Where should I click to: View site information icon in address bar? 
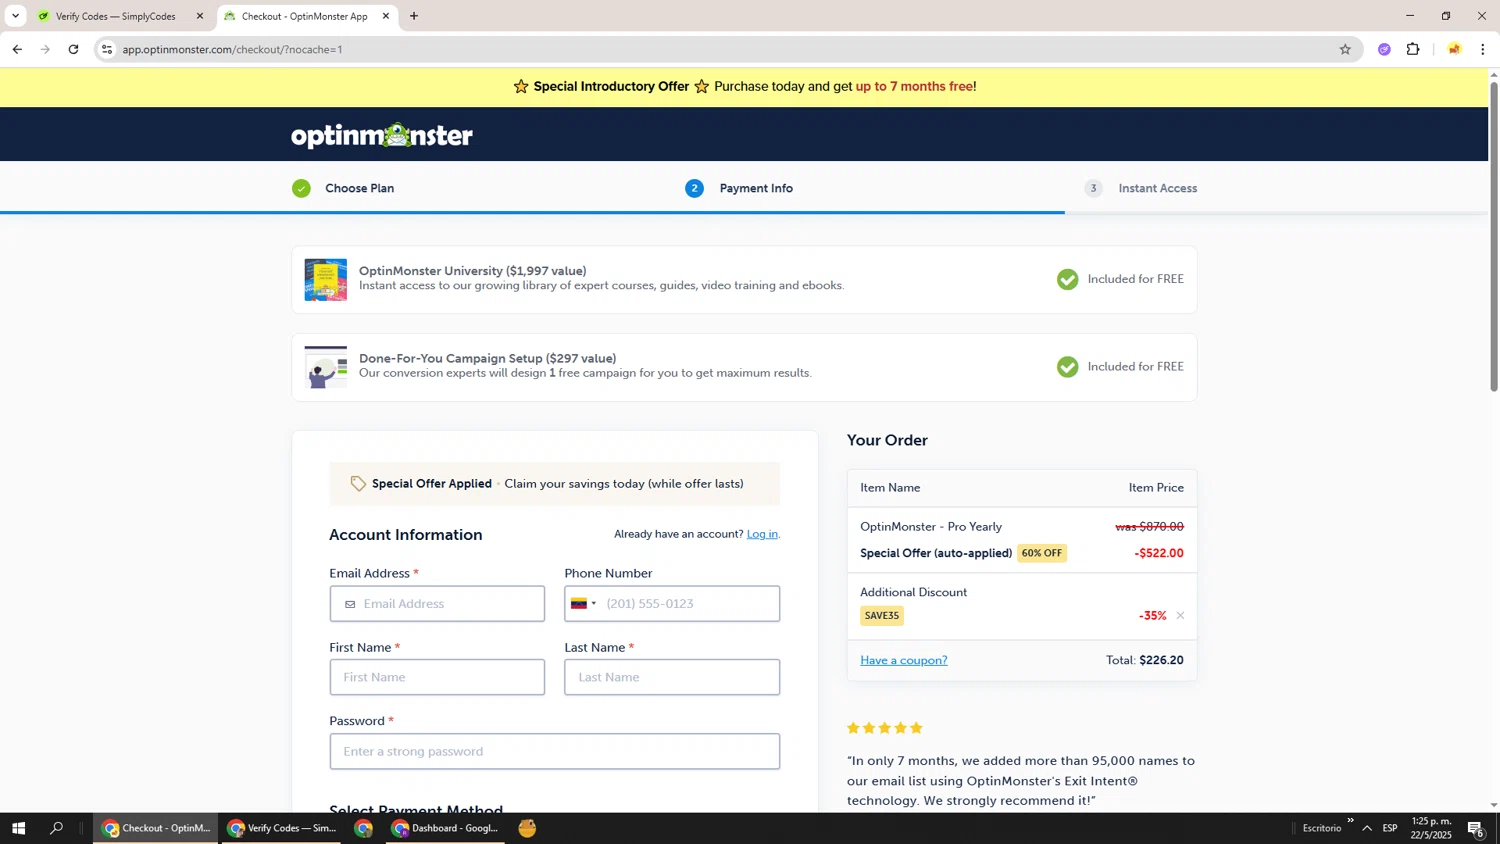107,49
